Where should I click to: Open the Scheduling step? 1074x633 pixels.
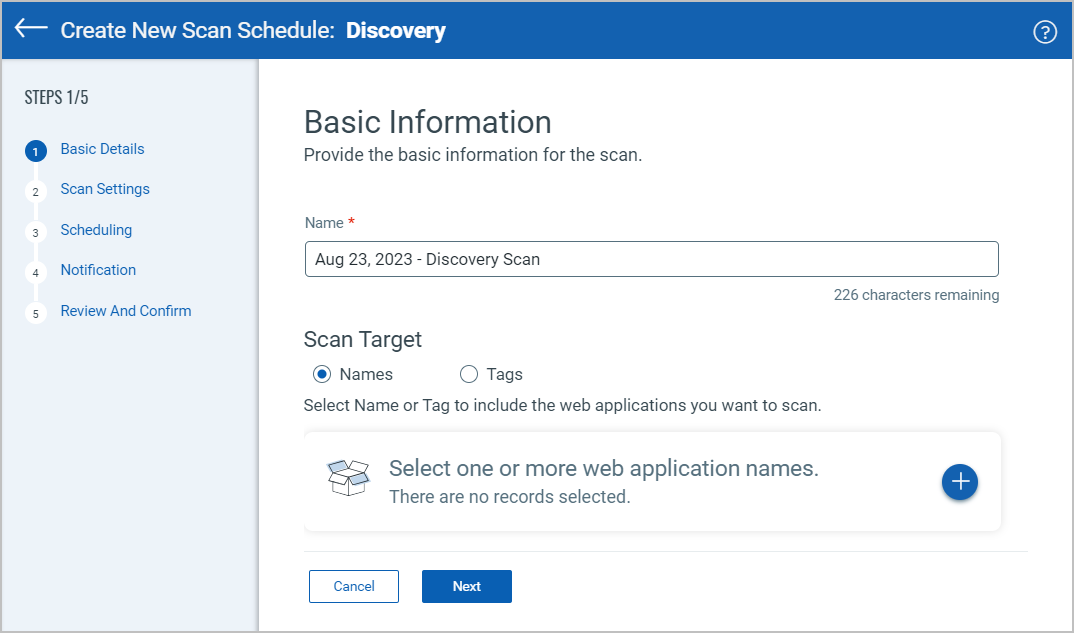coord(96,230)
